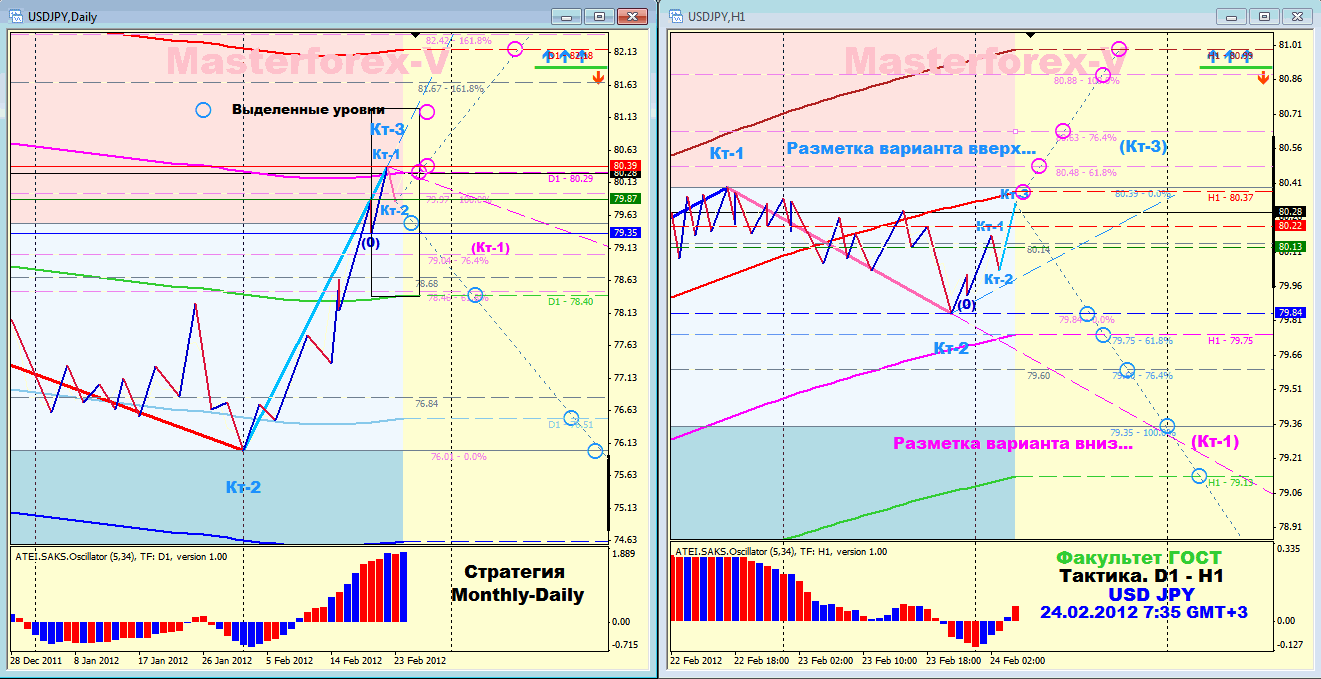
Task: Select the USDJPY,H1 title bar text
Action: (716, 17)
